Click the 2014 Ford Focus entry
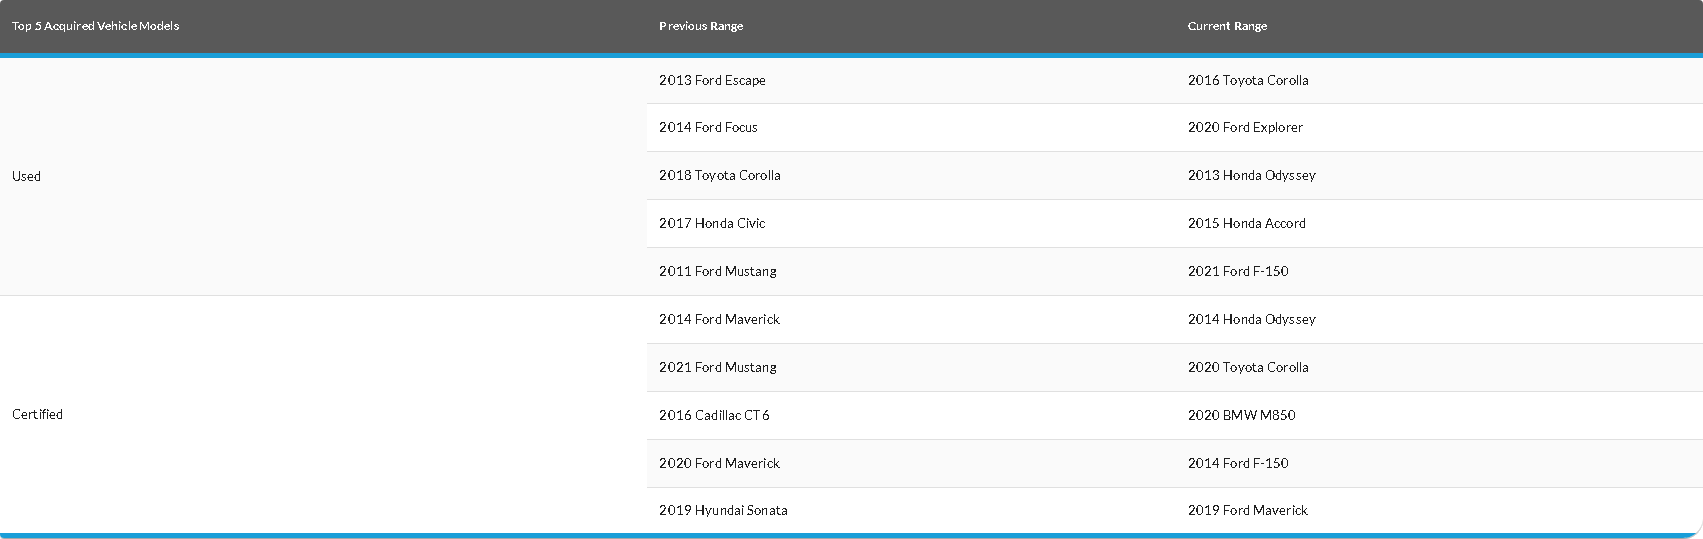Screen dimensions: 1703x539 click(x=708, y=127)
